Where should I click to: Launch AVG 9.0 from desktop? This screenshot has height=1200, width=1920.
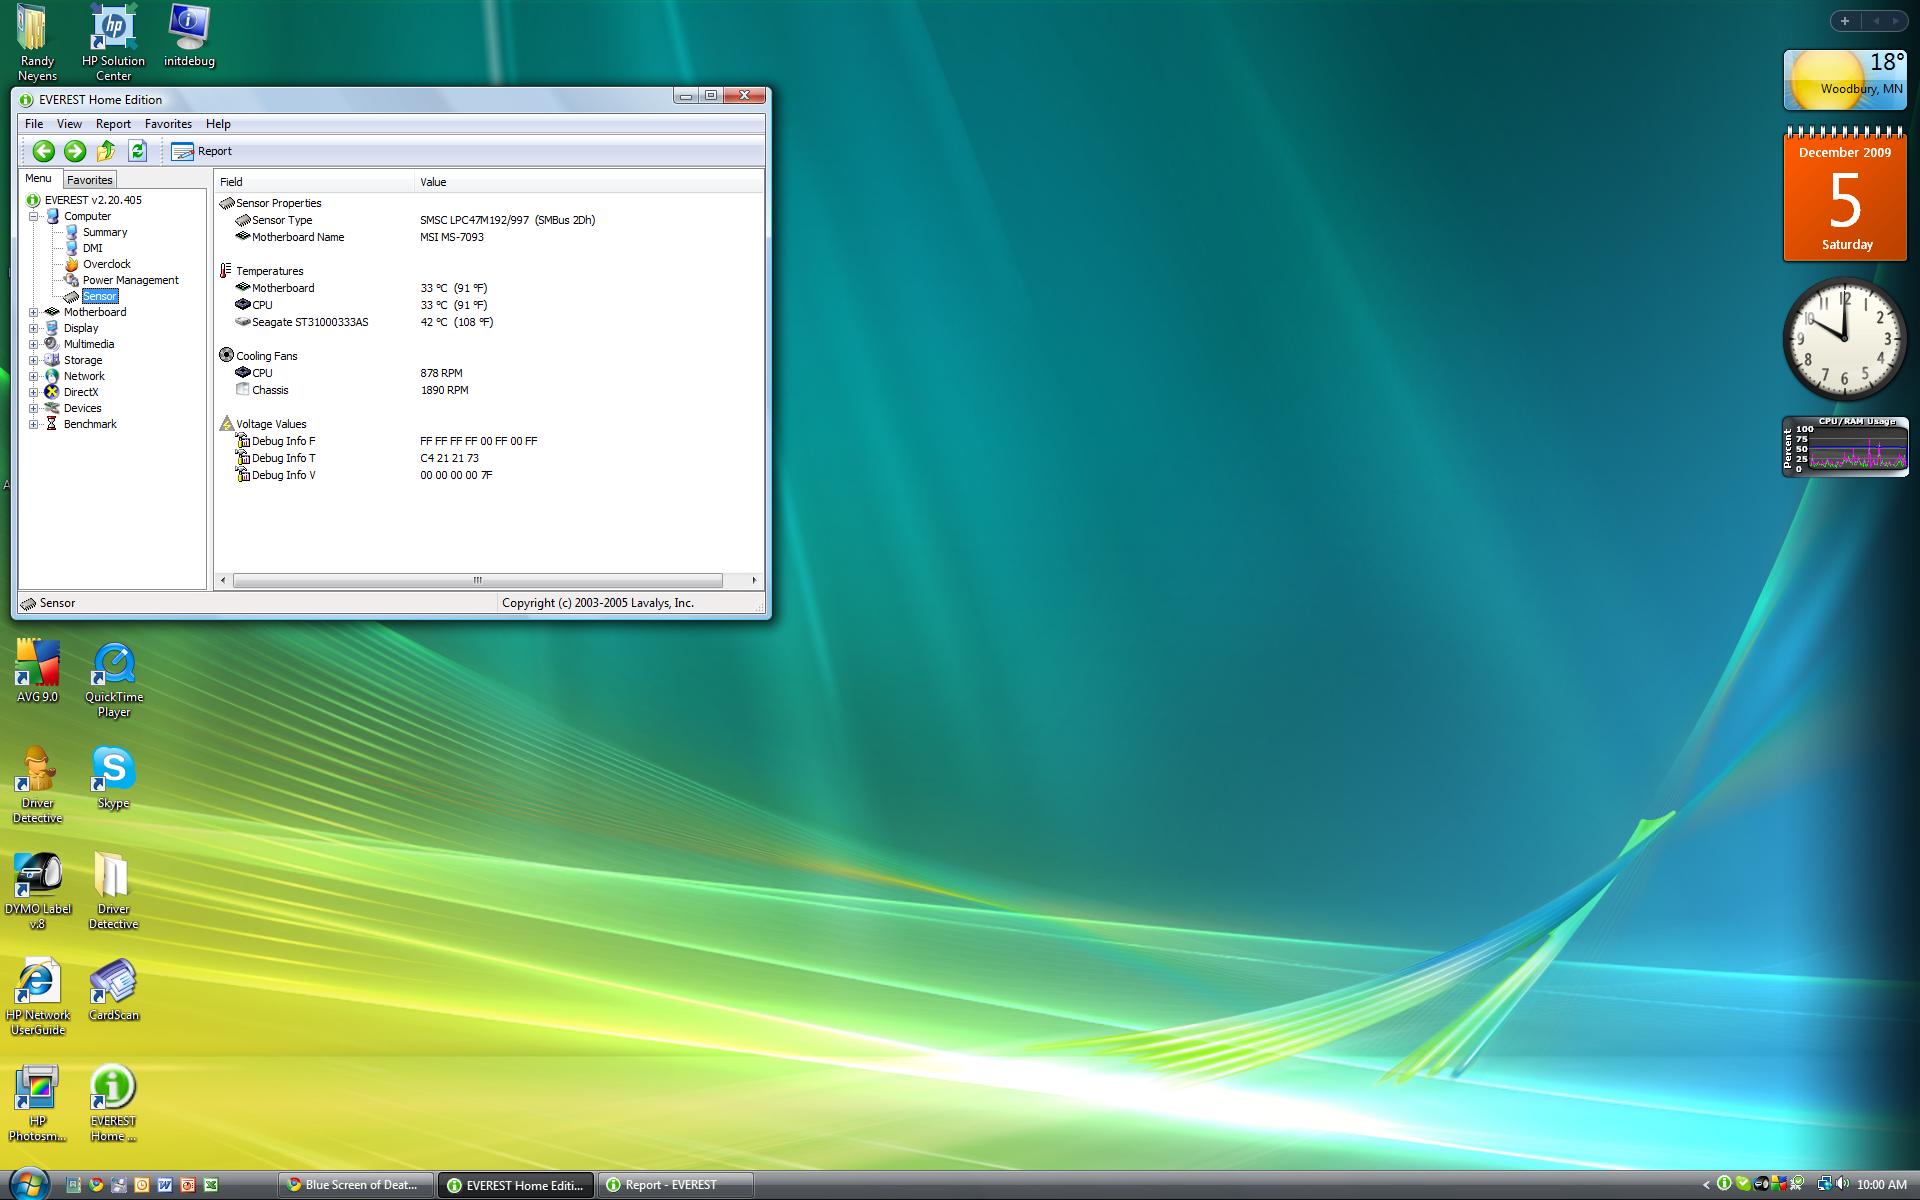[x=37, y=671]
